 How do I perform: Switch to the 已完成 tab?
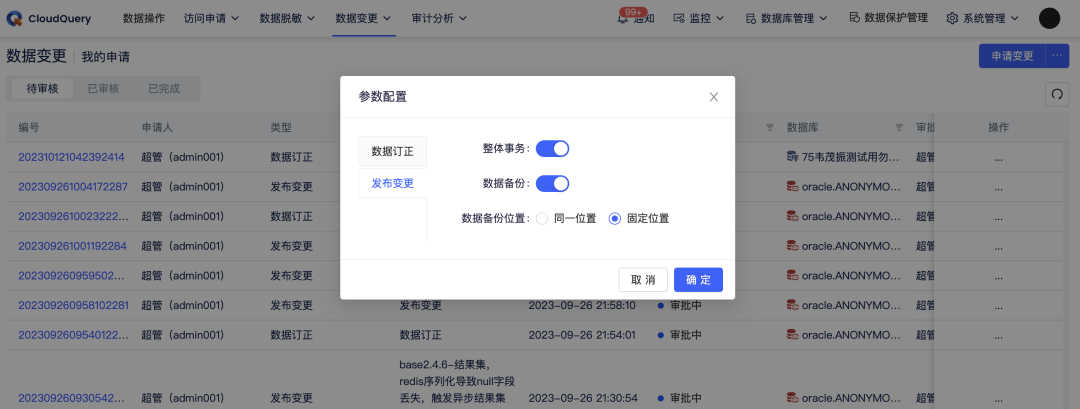click(x=164, y=89)
